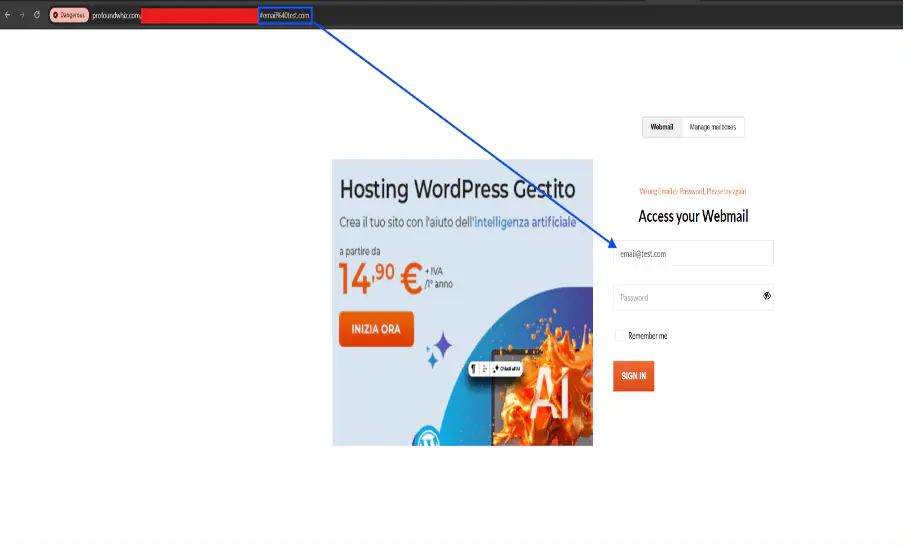Switch to the Webmail tab
The width and height of the screenshot is (904, 546).
tap(662, 127)
